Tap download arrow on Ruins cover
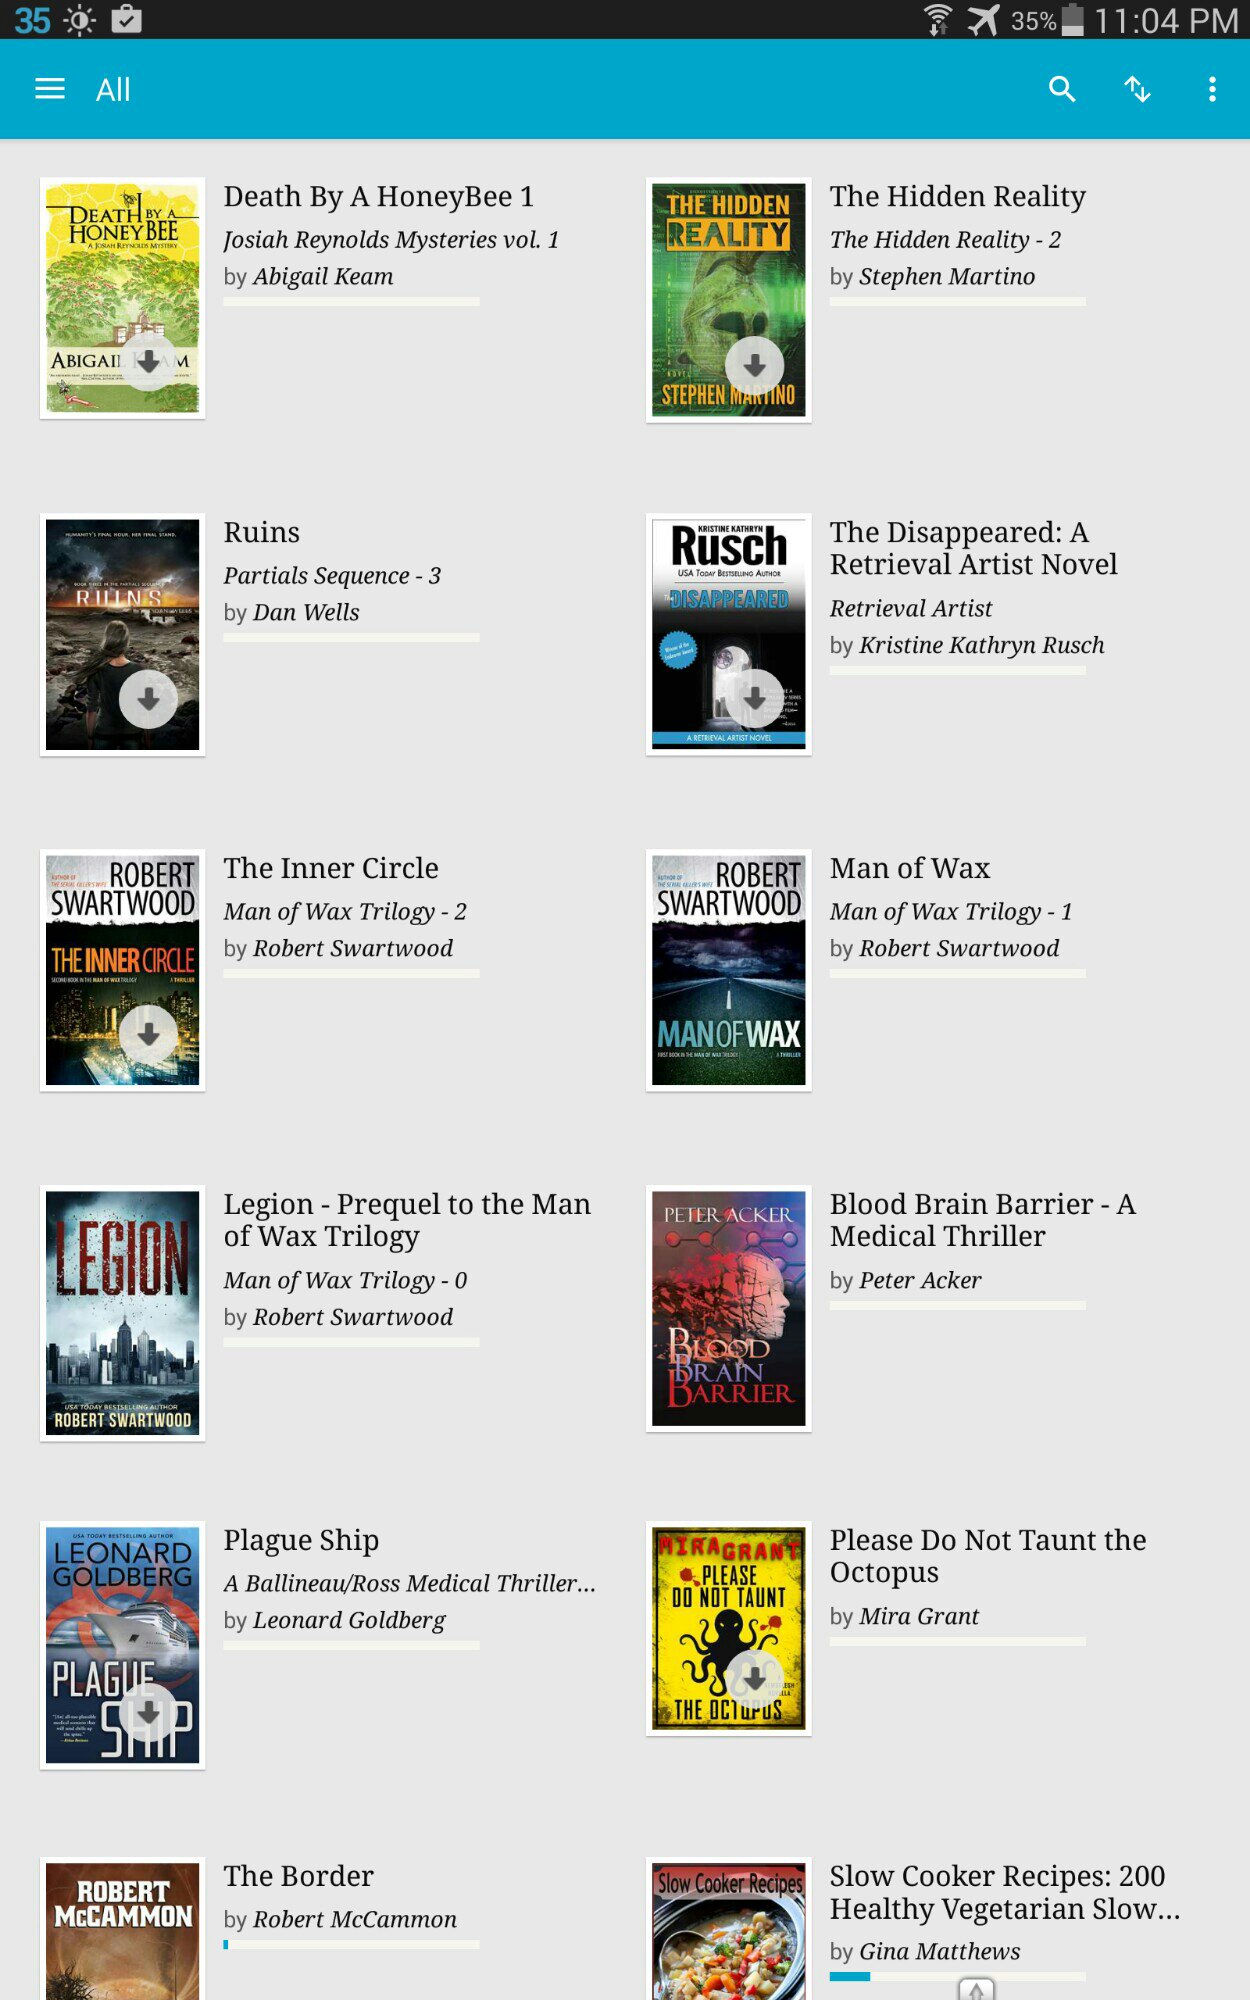This screenshot has width=1250, height=2000. pos(148,699)
